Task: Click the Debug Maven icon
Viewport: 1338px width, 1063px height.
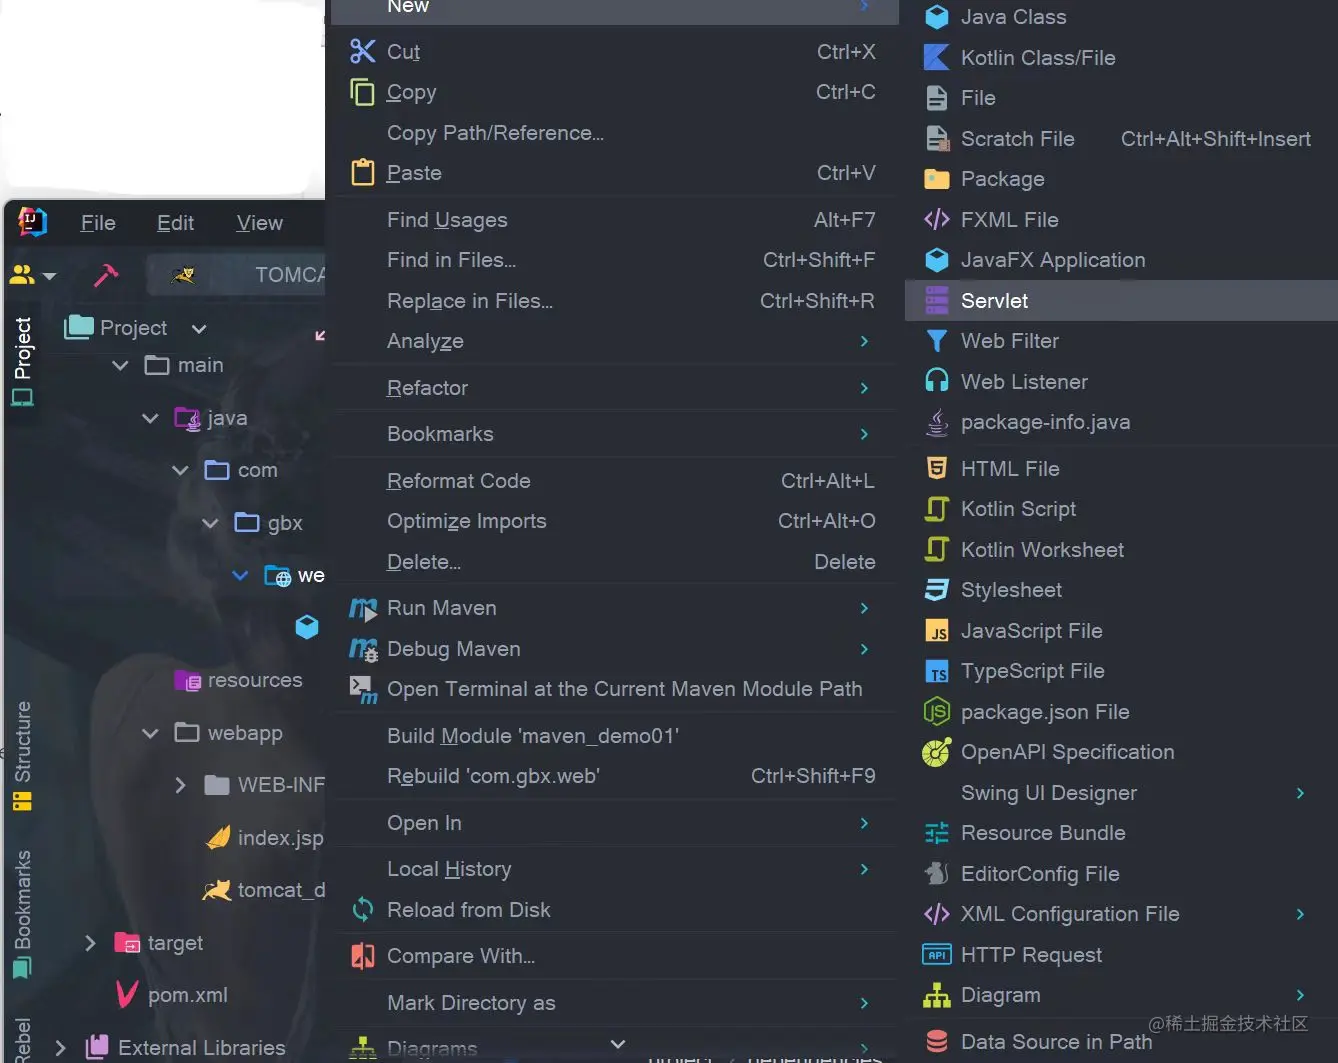Action: 363,649
